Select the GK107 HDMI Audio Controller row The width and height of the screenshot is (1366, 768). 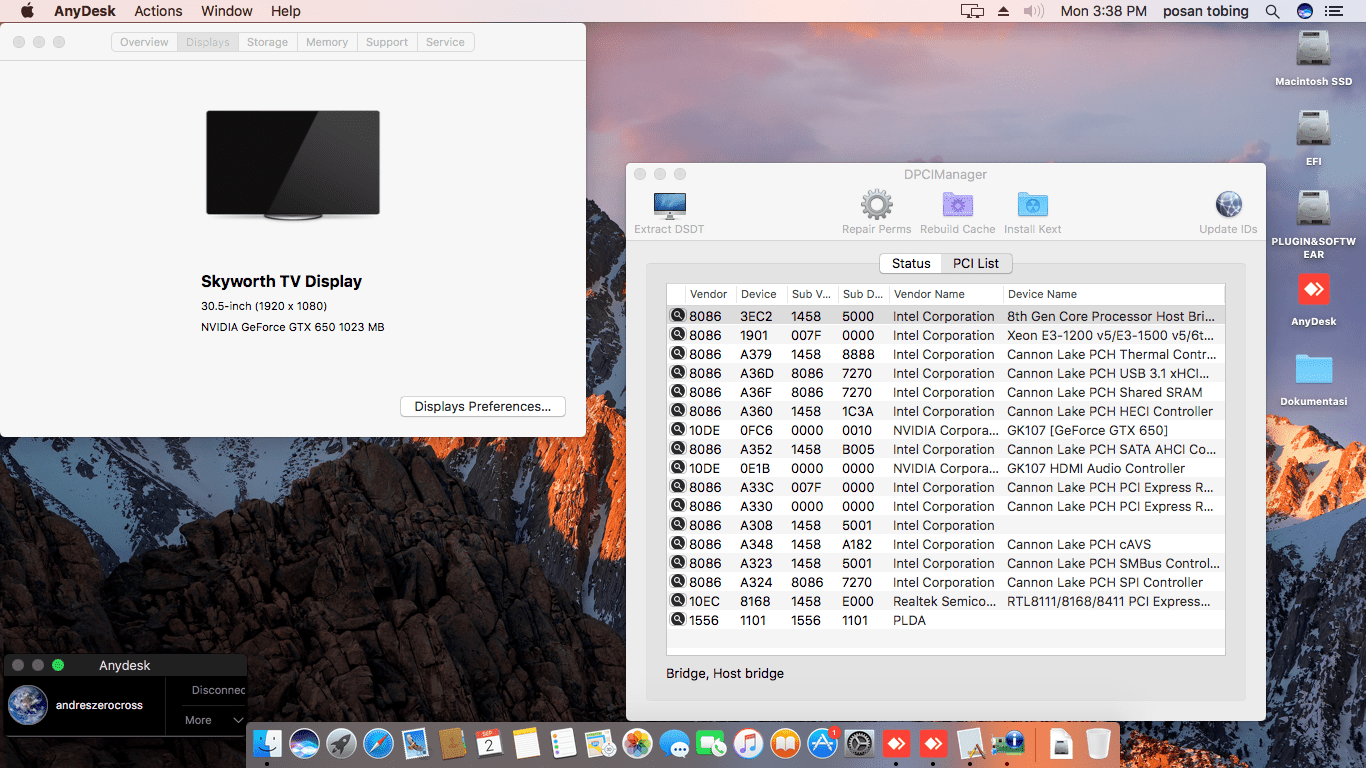point(945,468)
